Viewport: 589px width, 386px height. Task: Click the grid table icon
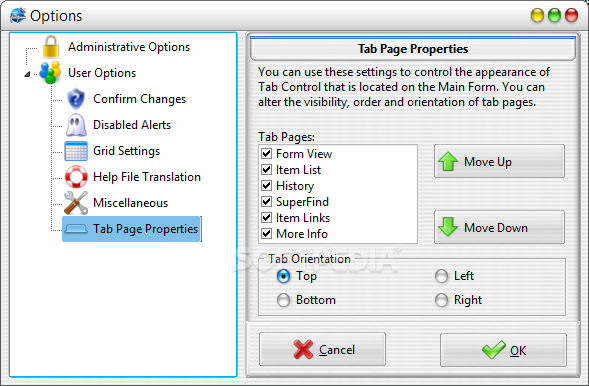76,151
